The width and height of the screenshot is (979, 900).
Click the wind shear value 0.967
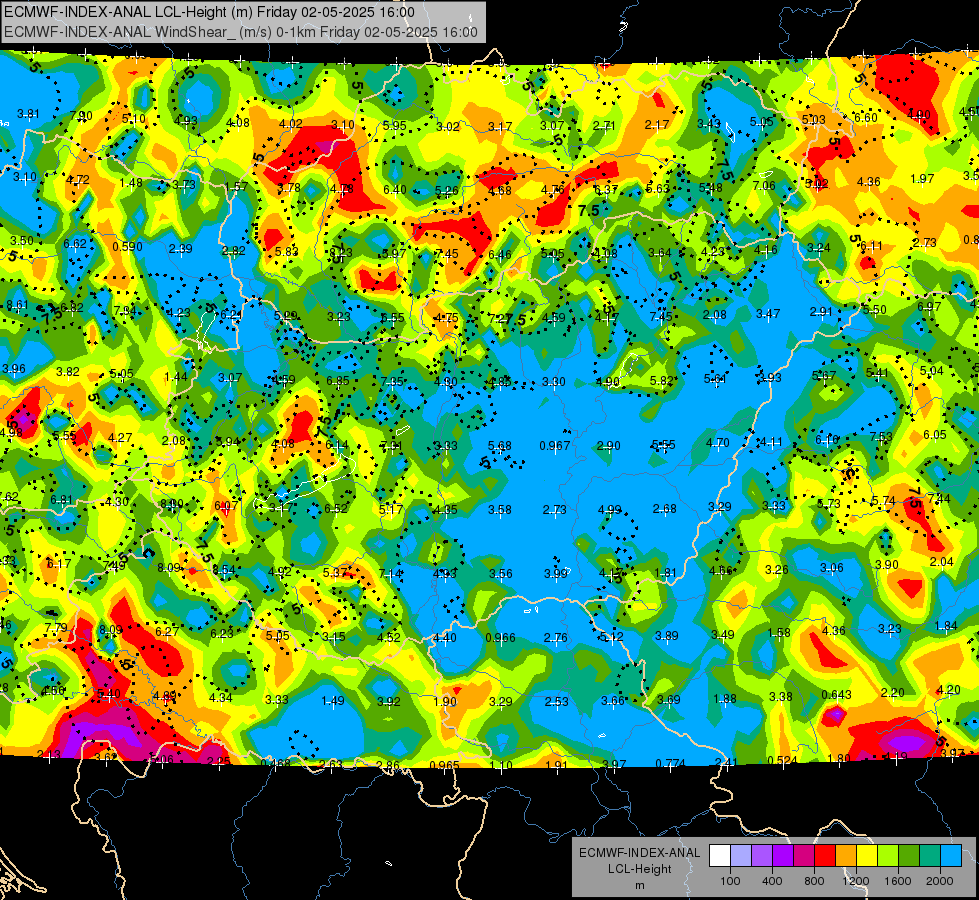point(554,445)
